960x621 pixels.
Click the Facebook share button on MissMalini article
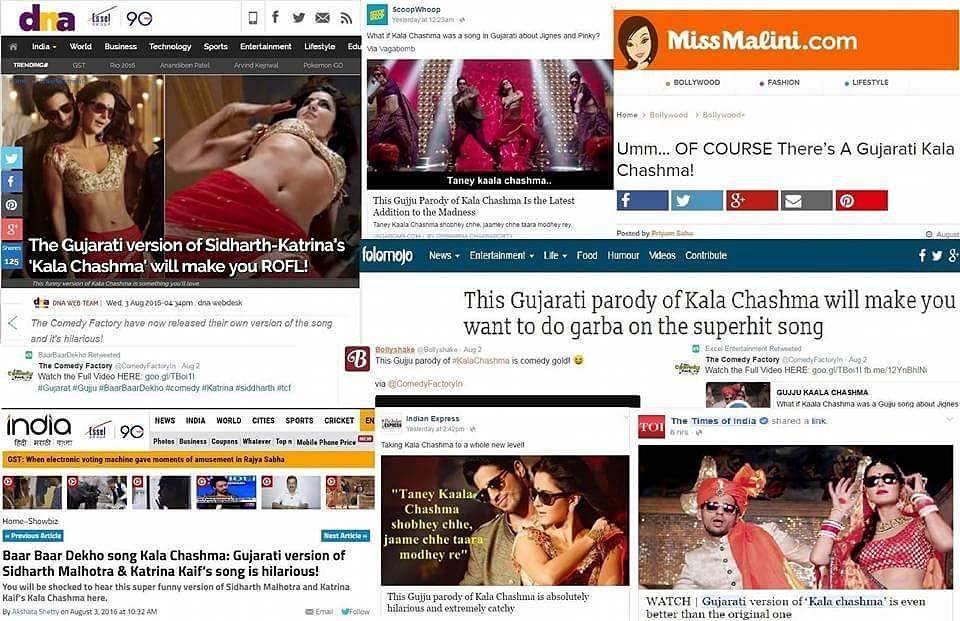642,200
